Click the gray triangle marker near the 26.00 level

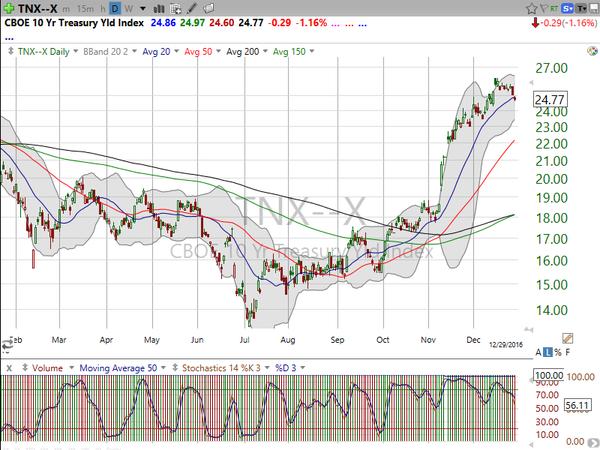(x=530, y=82)
